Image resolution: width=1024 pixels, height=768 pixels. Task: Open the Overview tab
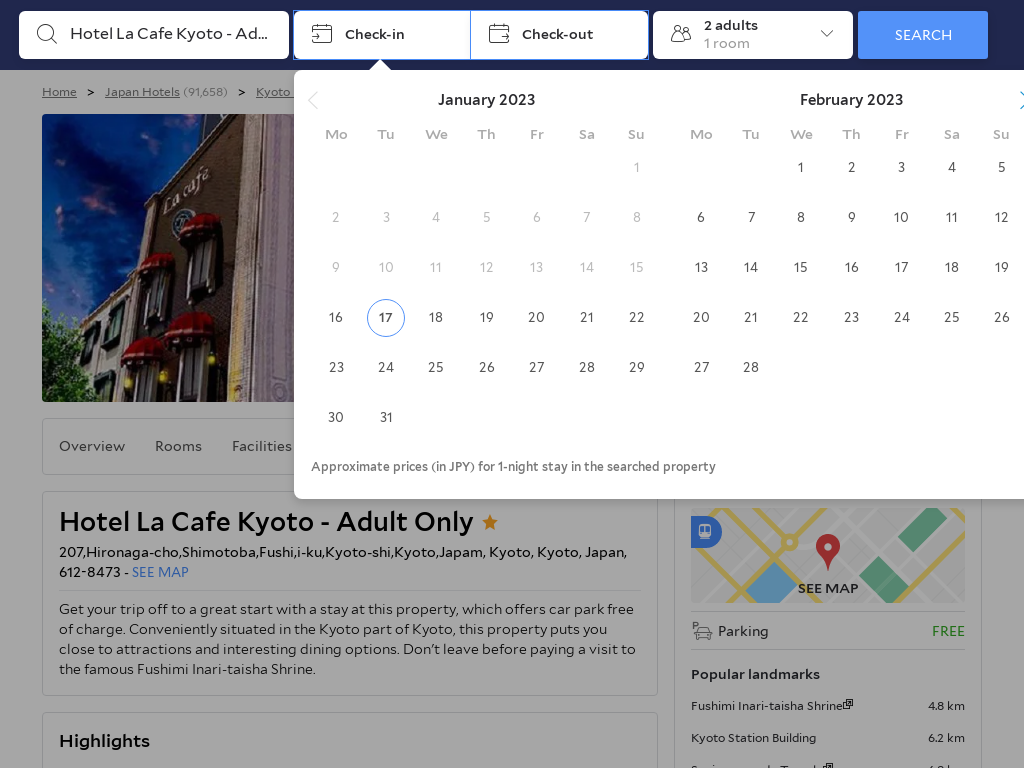pyautogui.click(x=92, y=446)
